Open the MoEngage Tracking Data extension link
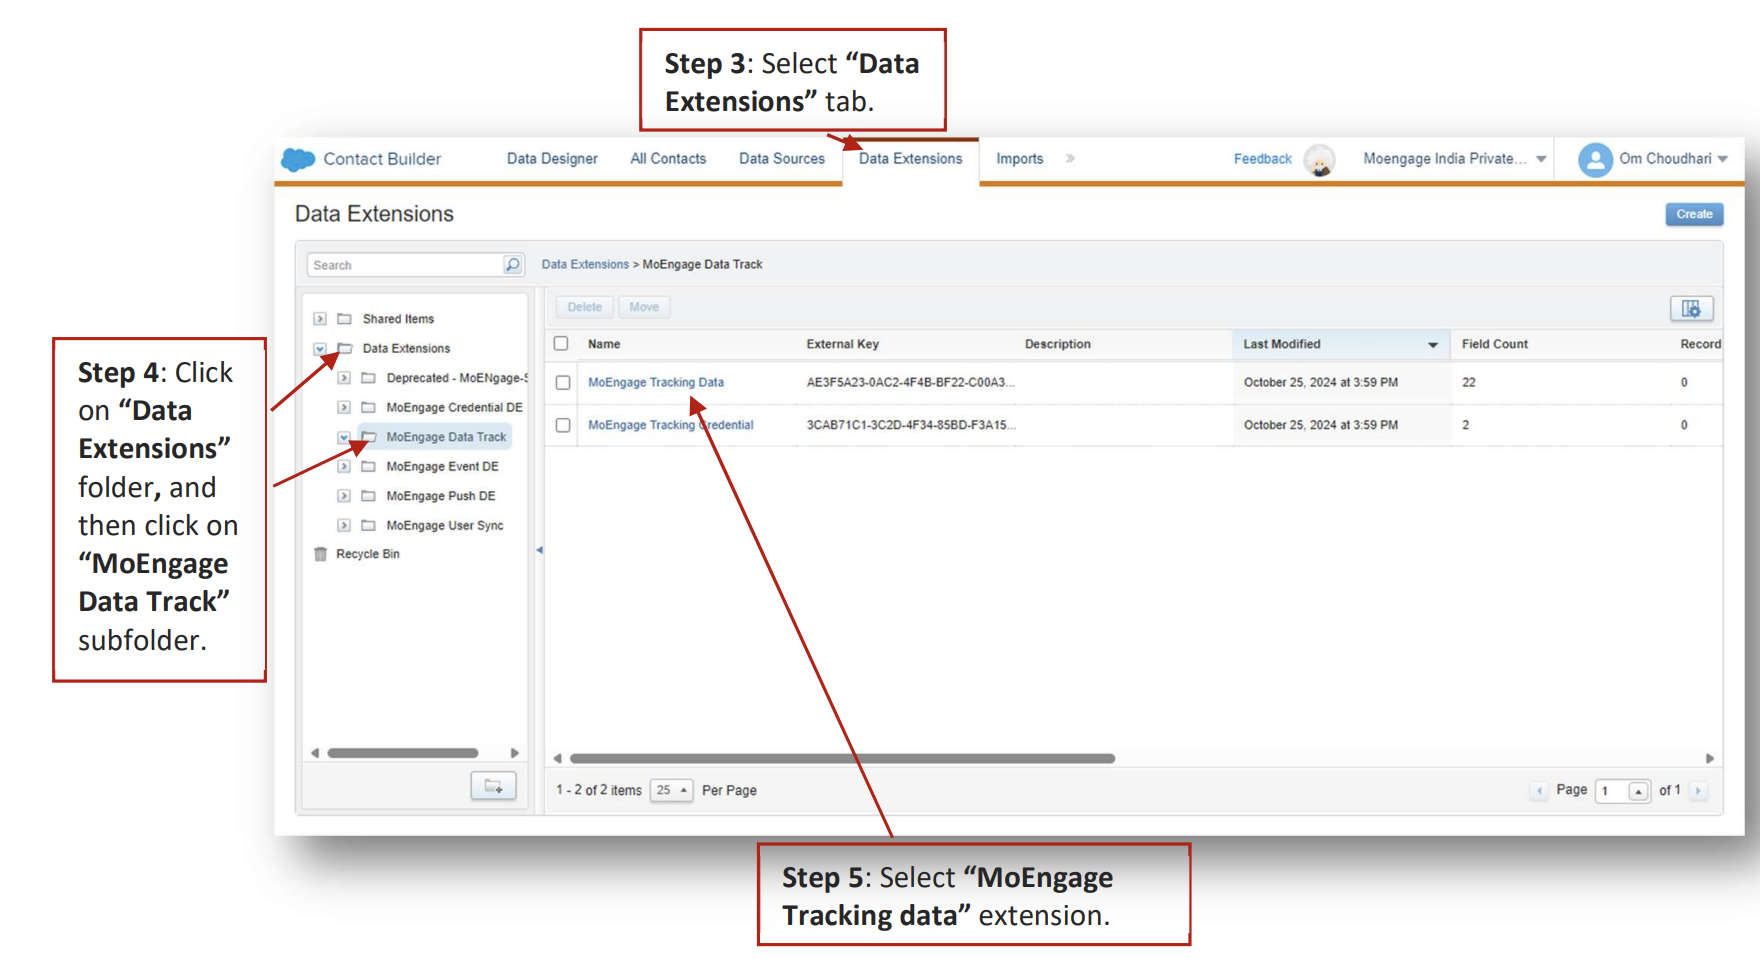The width and height of the screenshot is (1760, 968). [x=656, y=383]
